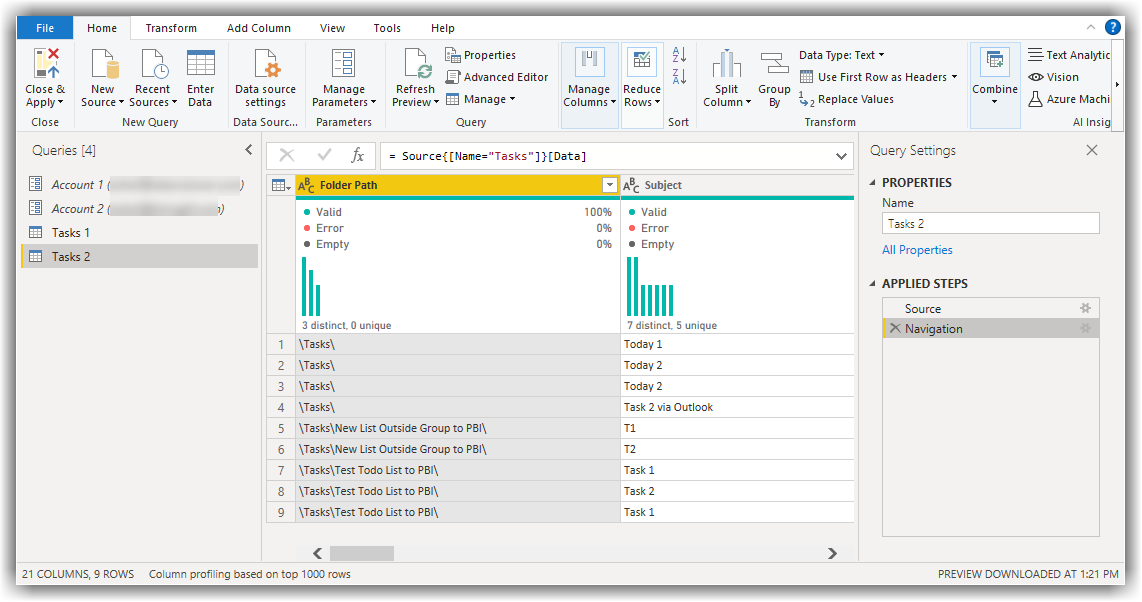
Task: Launch the Advanced Editor
Action: pos(497,77)
